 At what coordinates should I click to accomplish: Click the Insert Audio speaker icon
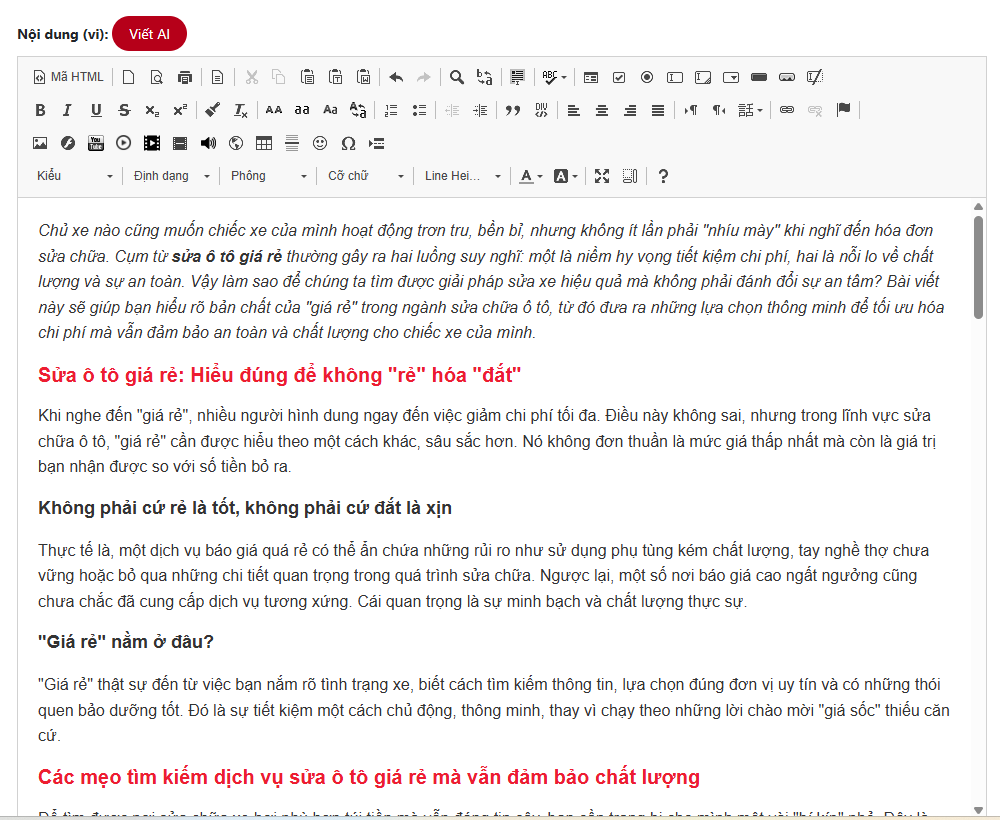(x=208, y=143)
